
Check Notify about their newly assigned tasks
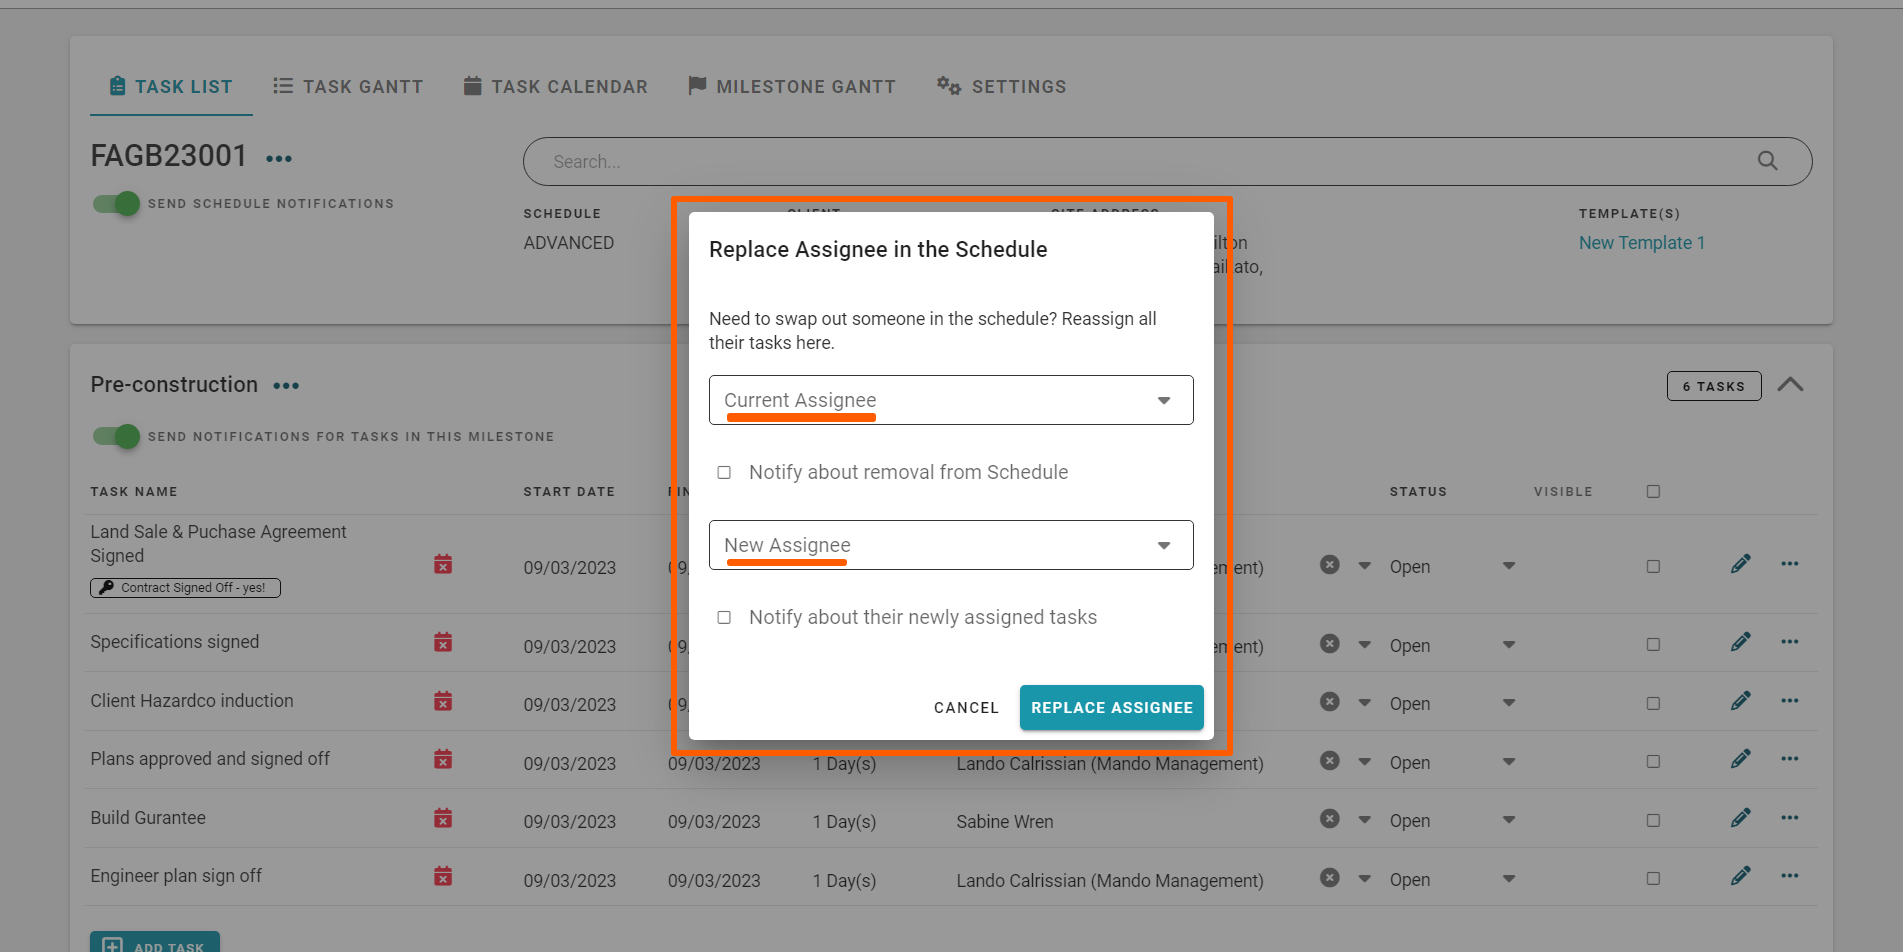click(724, 617)
